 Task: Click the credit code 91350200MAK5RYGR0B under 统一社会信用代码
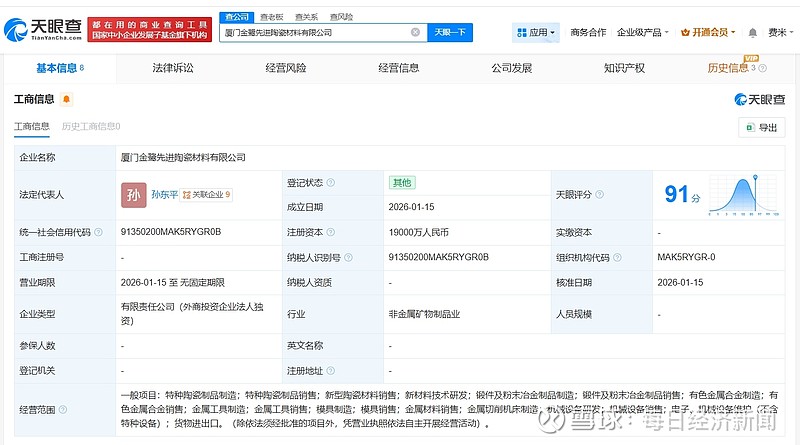coord(171,232)
